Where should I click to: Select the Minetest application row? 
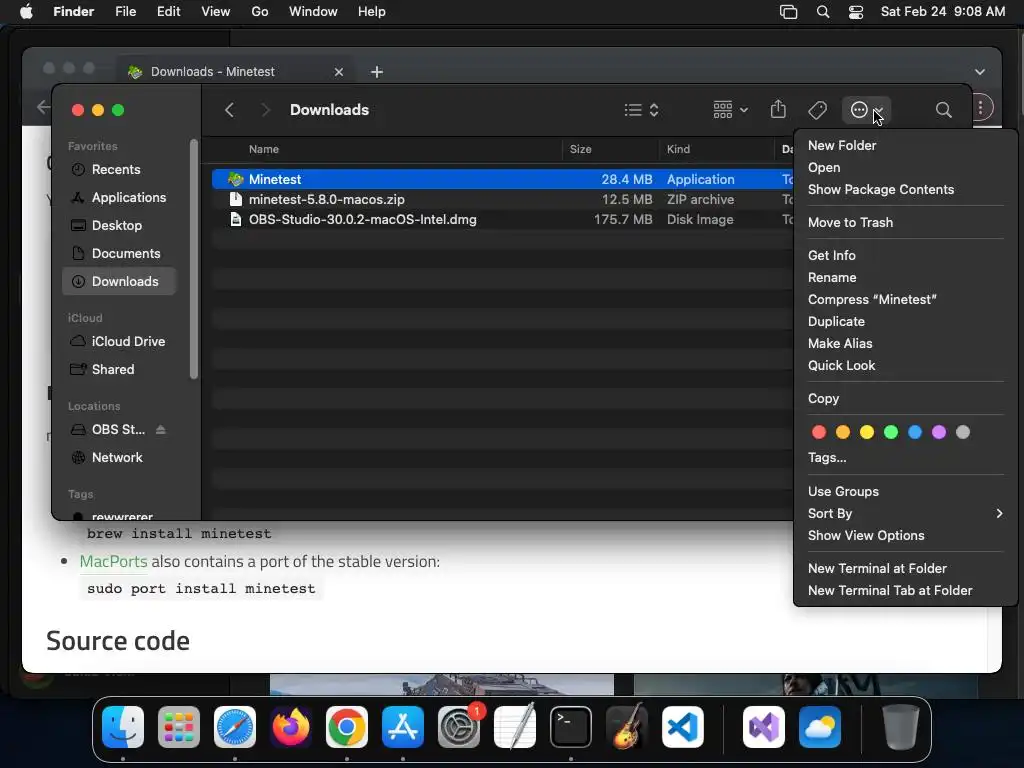pos(502,179)
